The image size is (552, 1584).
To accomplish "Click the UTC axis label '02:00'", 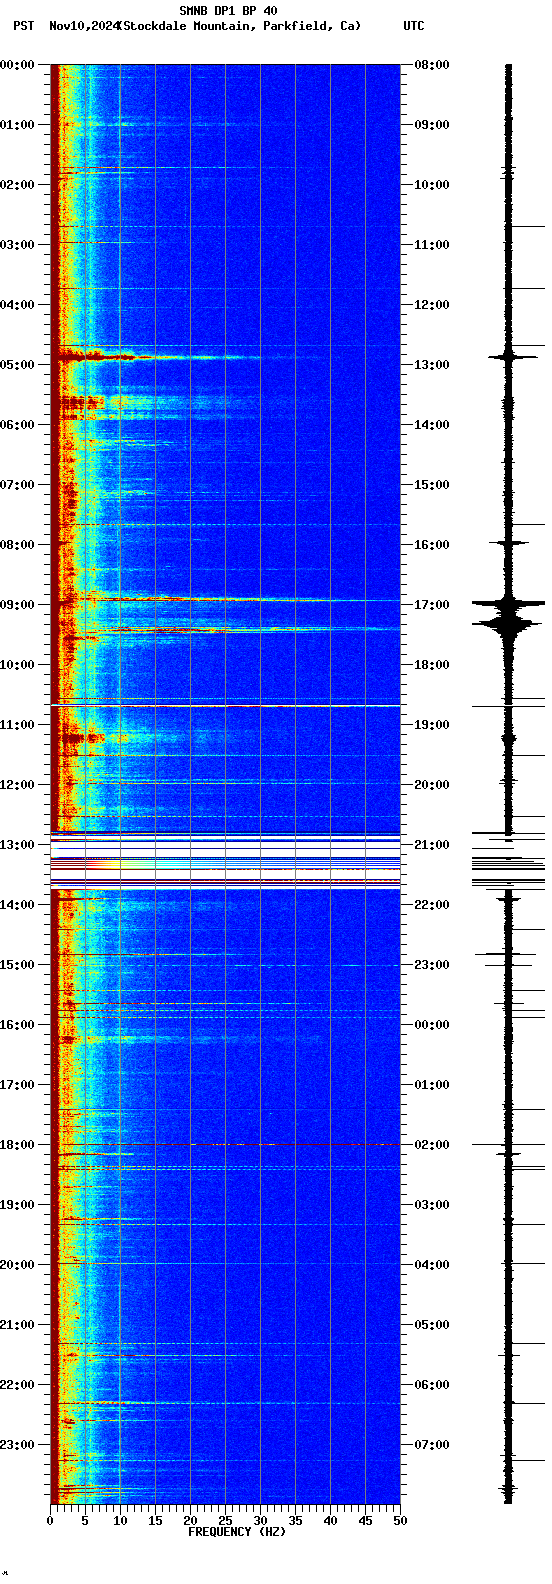I will [432, 1145].
